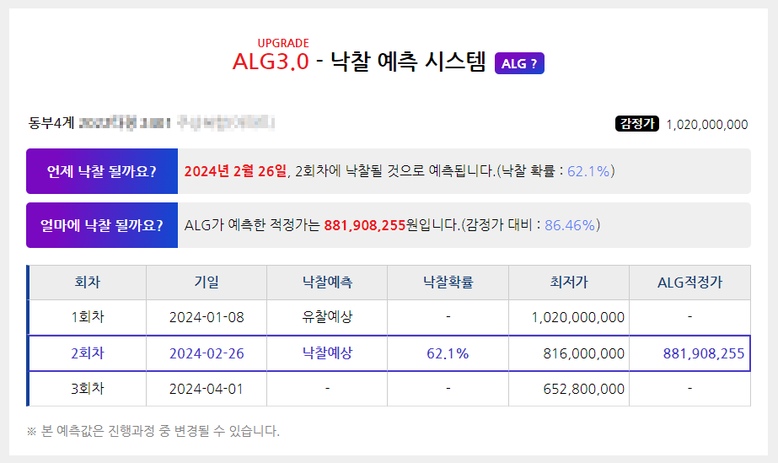Select the 기일 column header
778x463 pixels.
[x=207, y=283]
